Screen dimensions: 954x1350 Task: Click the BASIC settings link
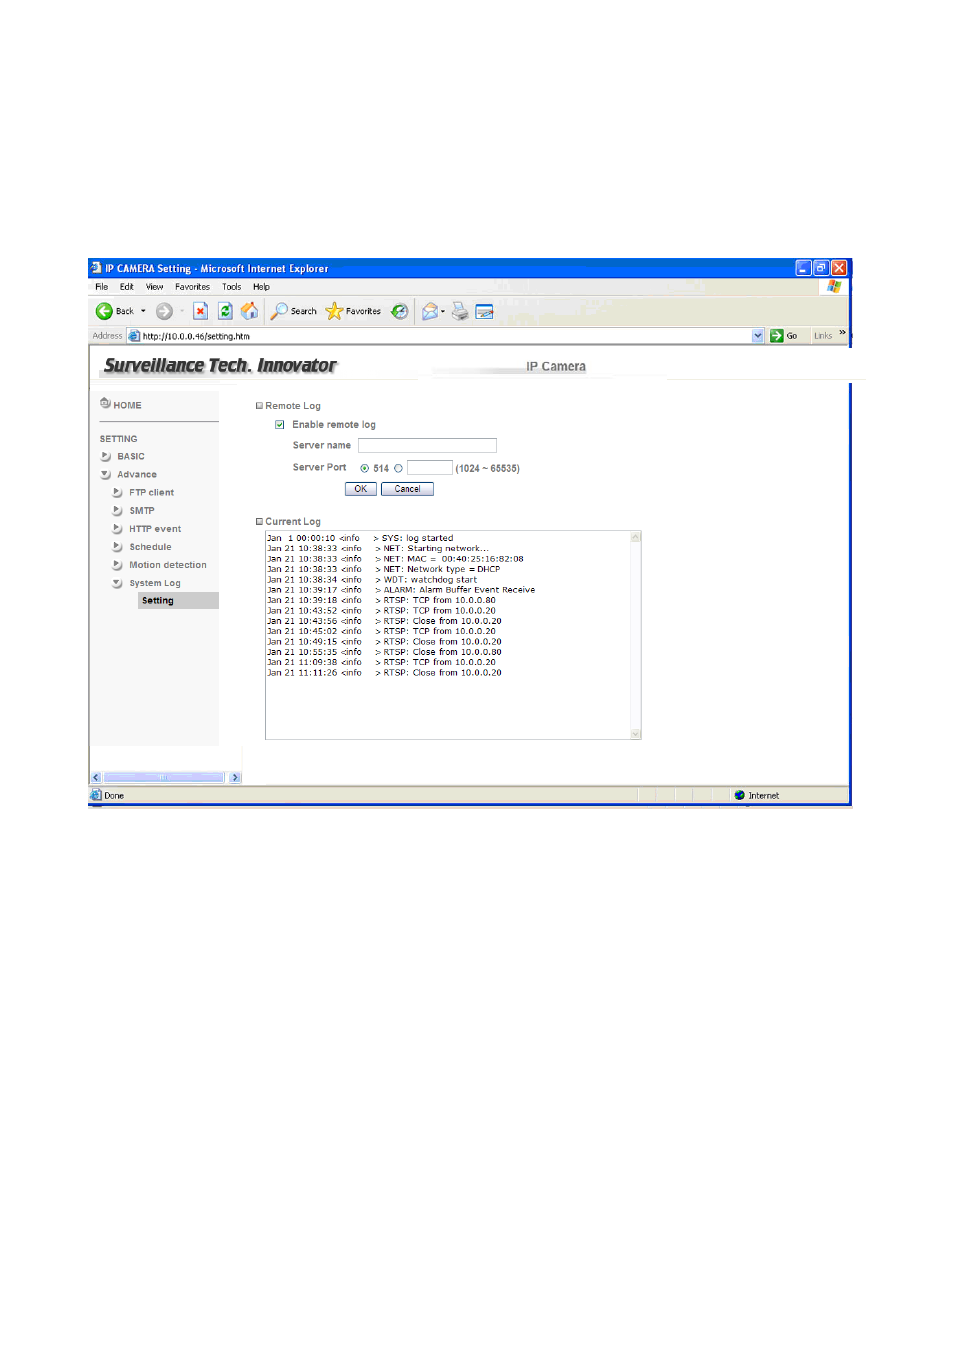tap(131, 456)
